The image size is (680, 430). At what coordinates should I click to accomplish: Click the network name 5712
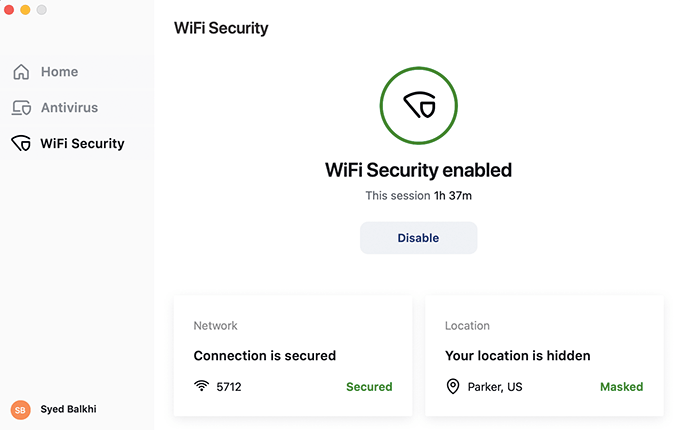(229, 386)
